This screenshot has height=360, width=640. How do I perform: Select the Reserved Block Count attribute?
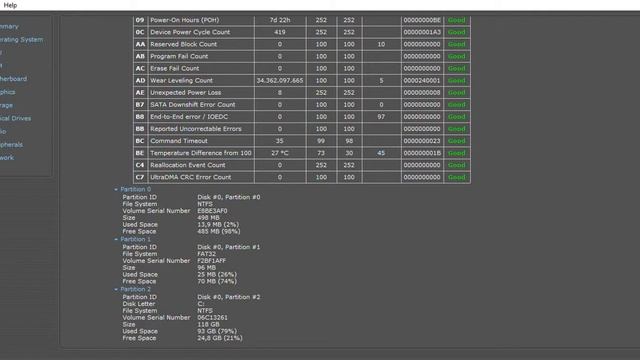tap(183, 44)
